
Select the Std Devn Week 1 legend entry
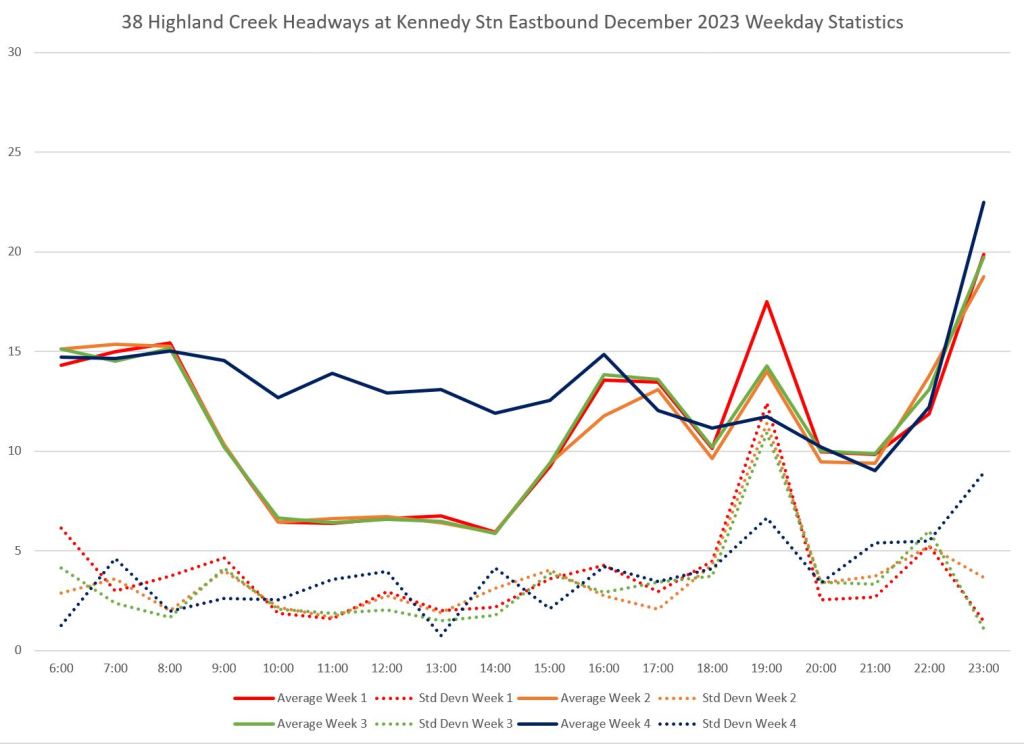click(459, 697)
